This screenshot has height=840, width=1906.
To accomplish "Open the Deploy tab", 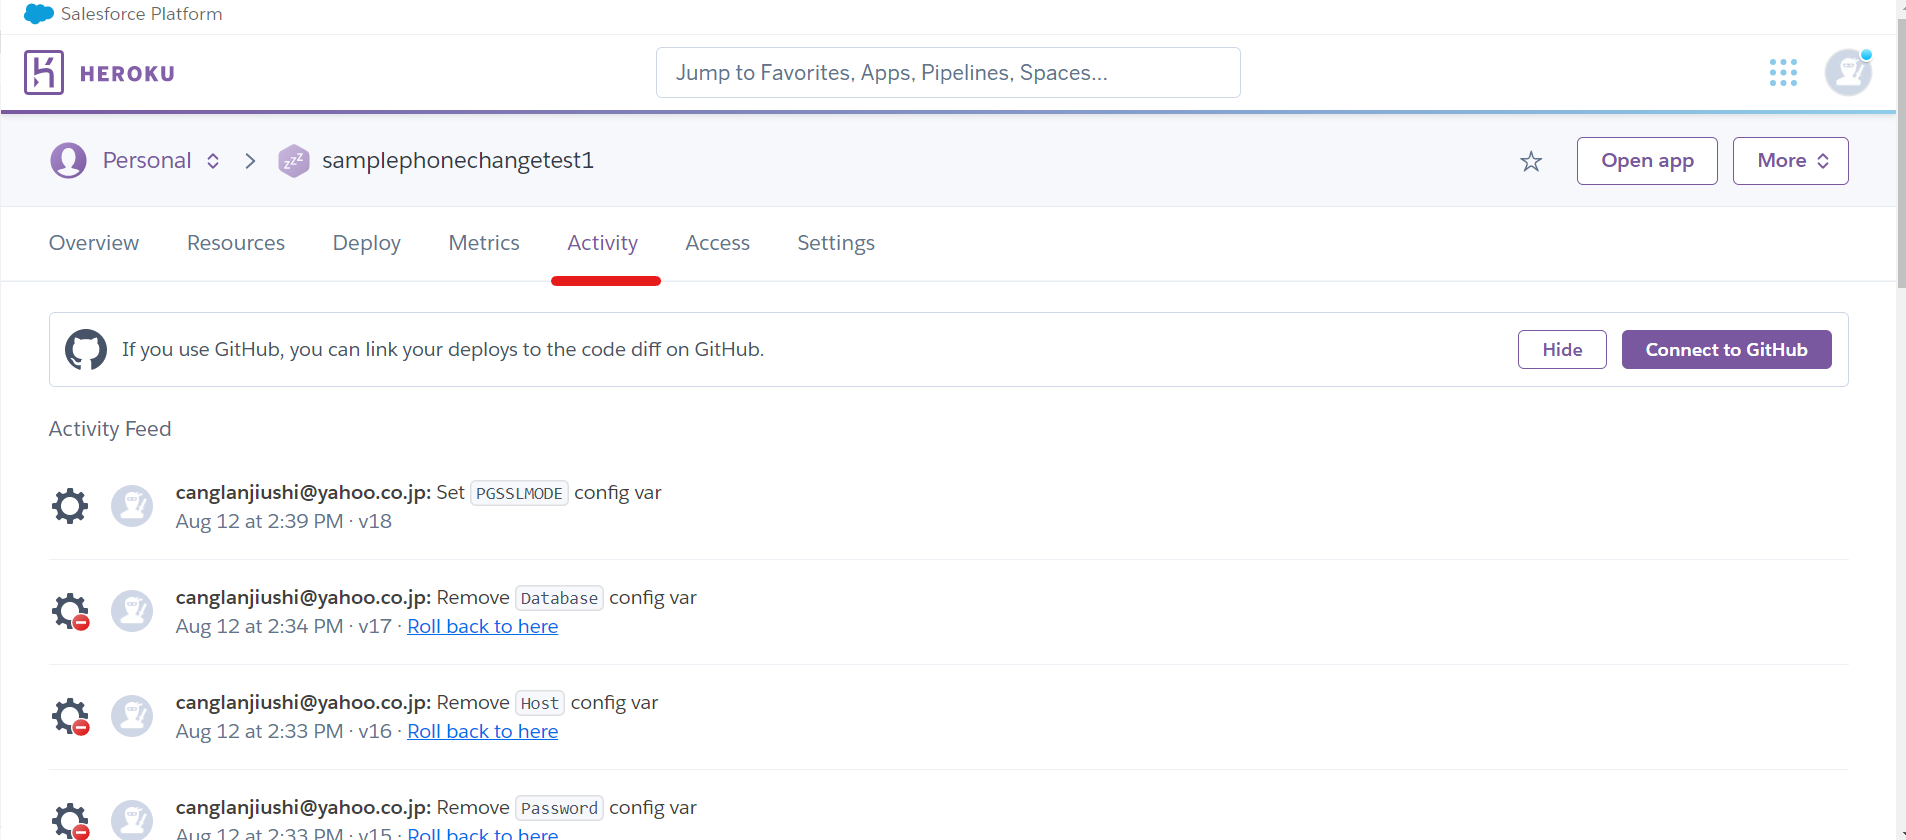I will click(367, 243).
